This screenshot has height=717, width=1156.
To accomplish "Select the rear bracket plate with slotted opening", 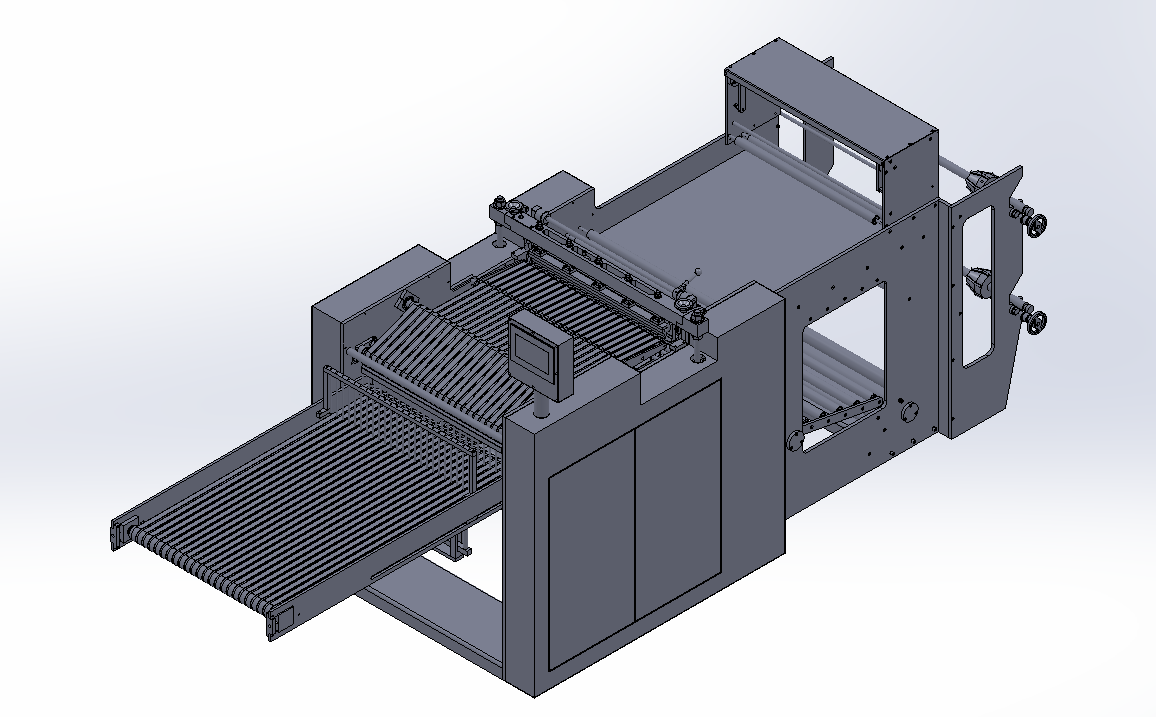I will tap(986, 302).
